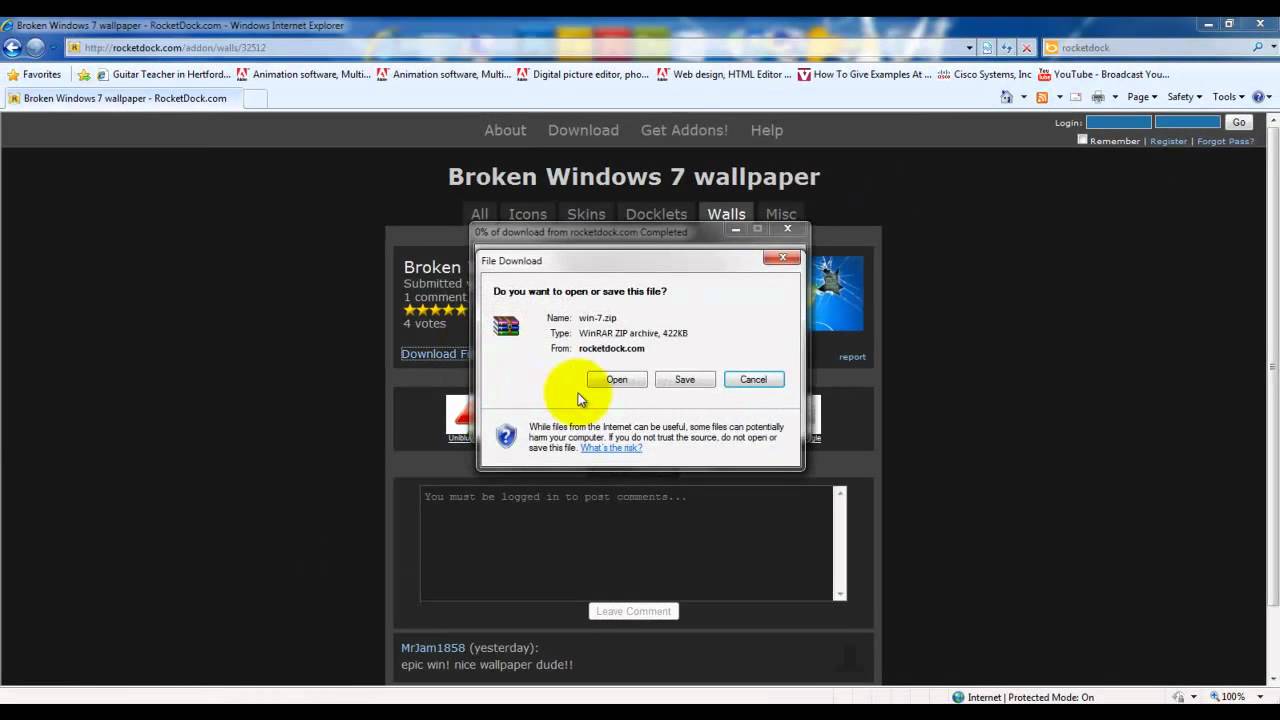This screenshot has height=720, width=1280.
Task: Click the browser Back arrow button
Action: [x=12, y=47]
